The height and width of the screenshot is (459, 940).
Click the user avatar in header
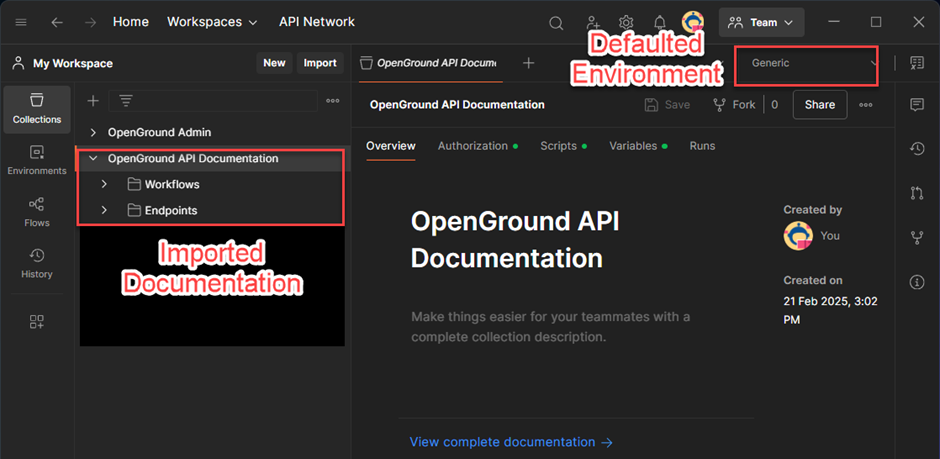[x=693, y=22]
